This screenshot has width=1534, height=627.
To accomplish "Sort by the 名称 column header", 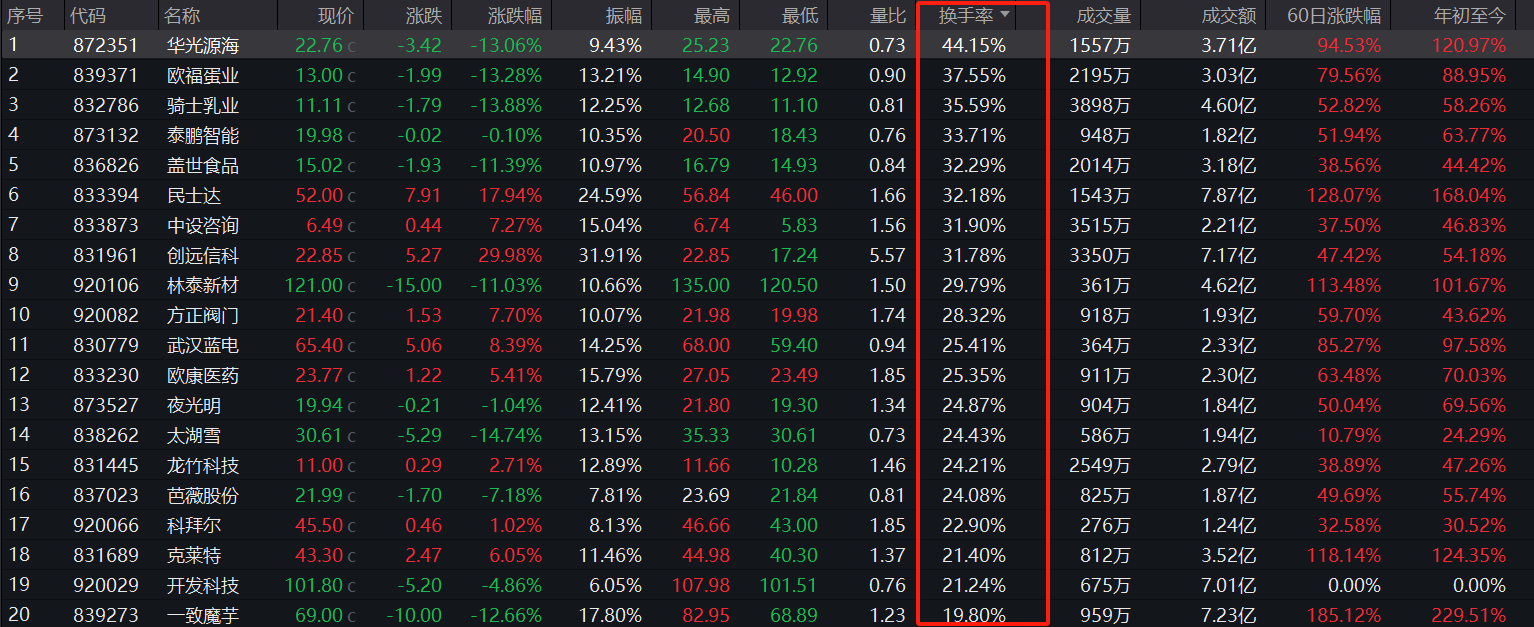I will click(182, 15).
